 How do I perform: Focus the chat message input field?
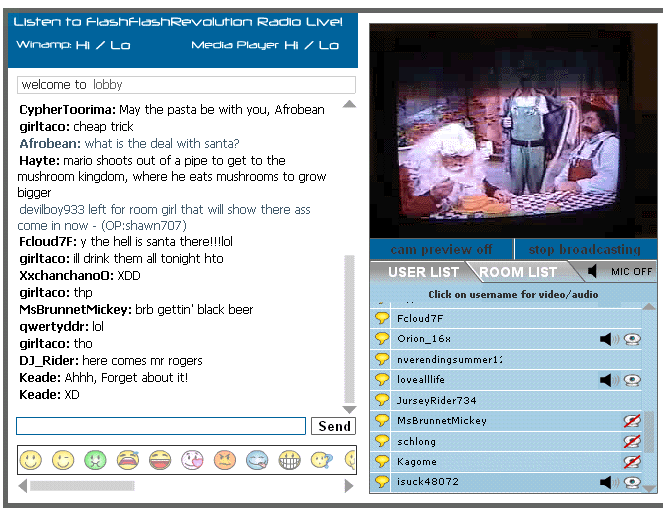click(161, 426)
